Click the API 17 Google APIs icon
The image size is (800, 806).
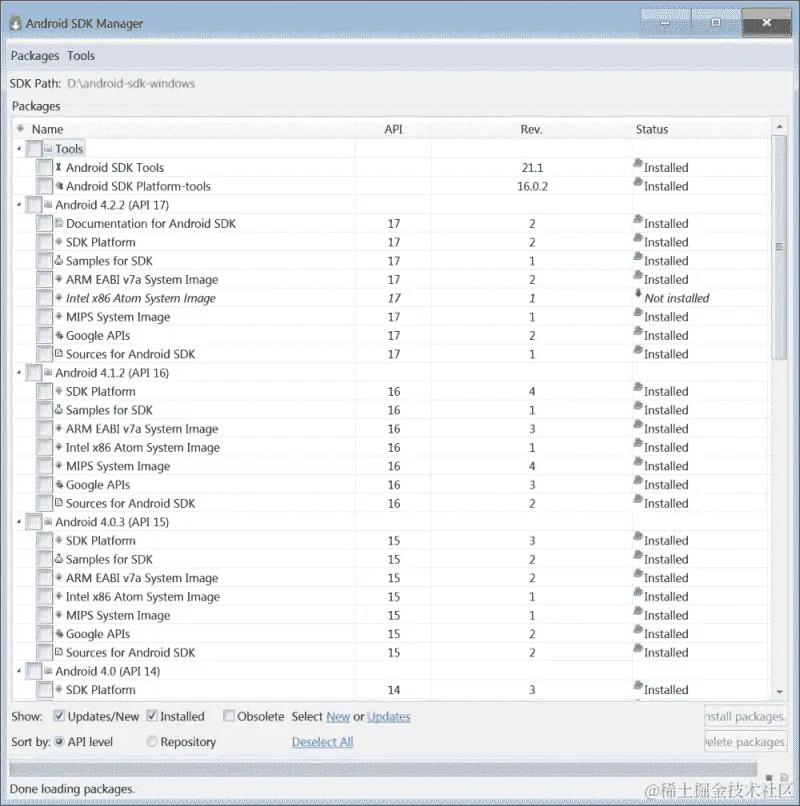tap(59, 335)
